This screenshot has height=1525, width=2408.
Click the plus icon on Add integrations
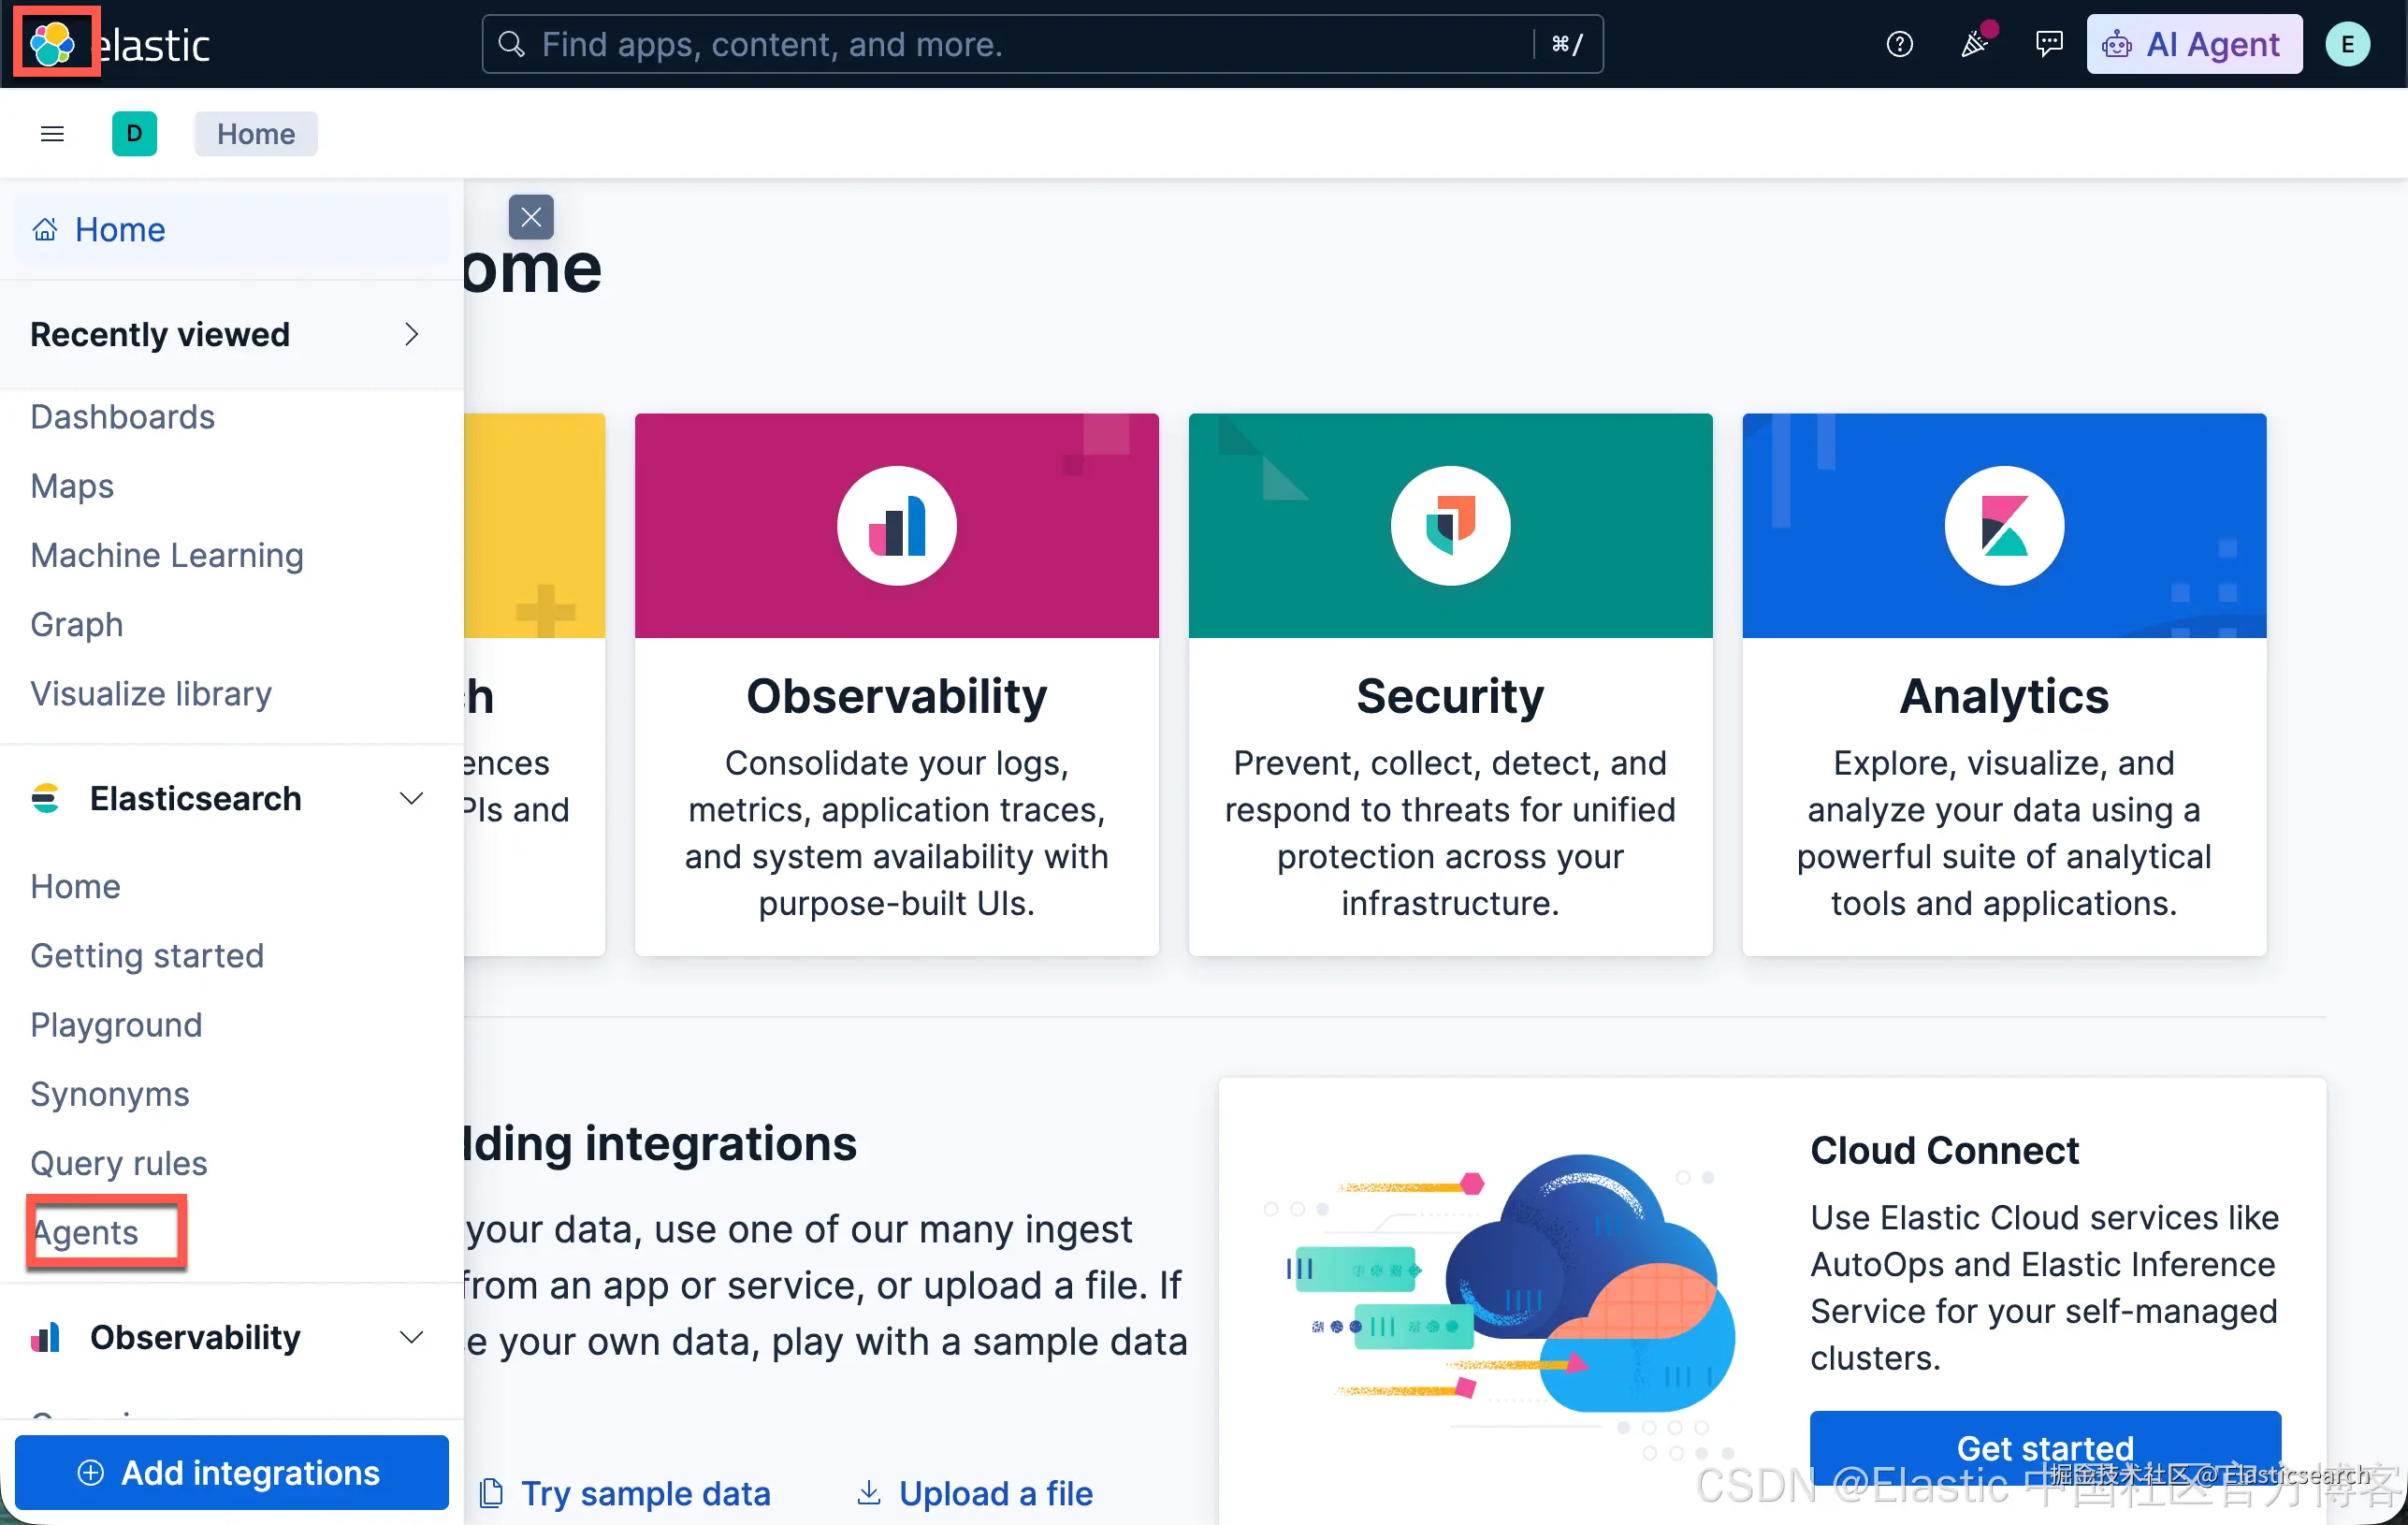91,1472
